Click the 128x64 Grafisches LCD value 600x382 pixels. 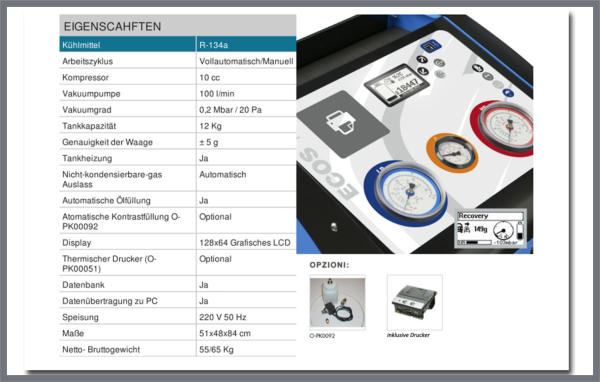245,243
